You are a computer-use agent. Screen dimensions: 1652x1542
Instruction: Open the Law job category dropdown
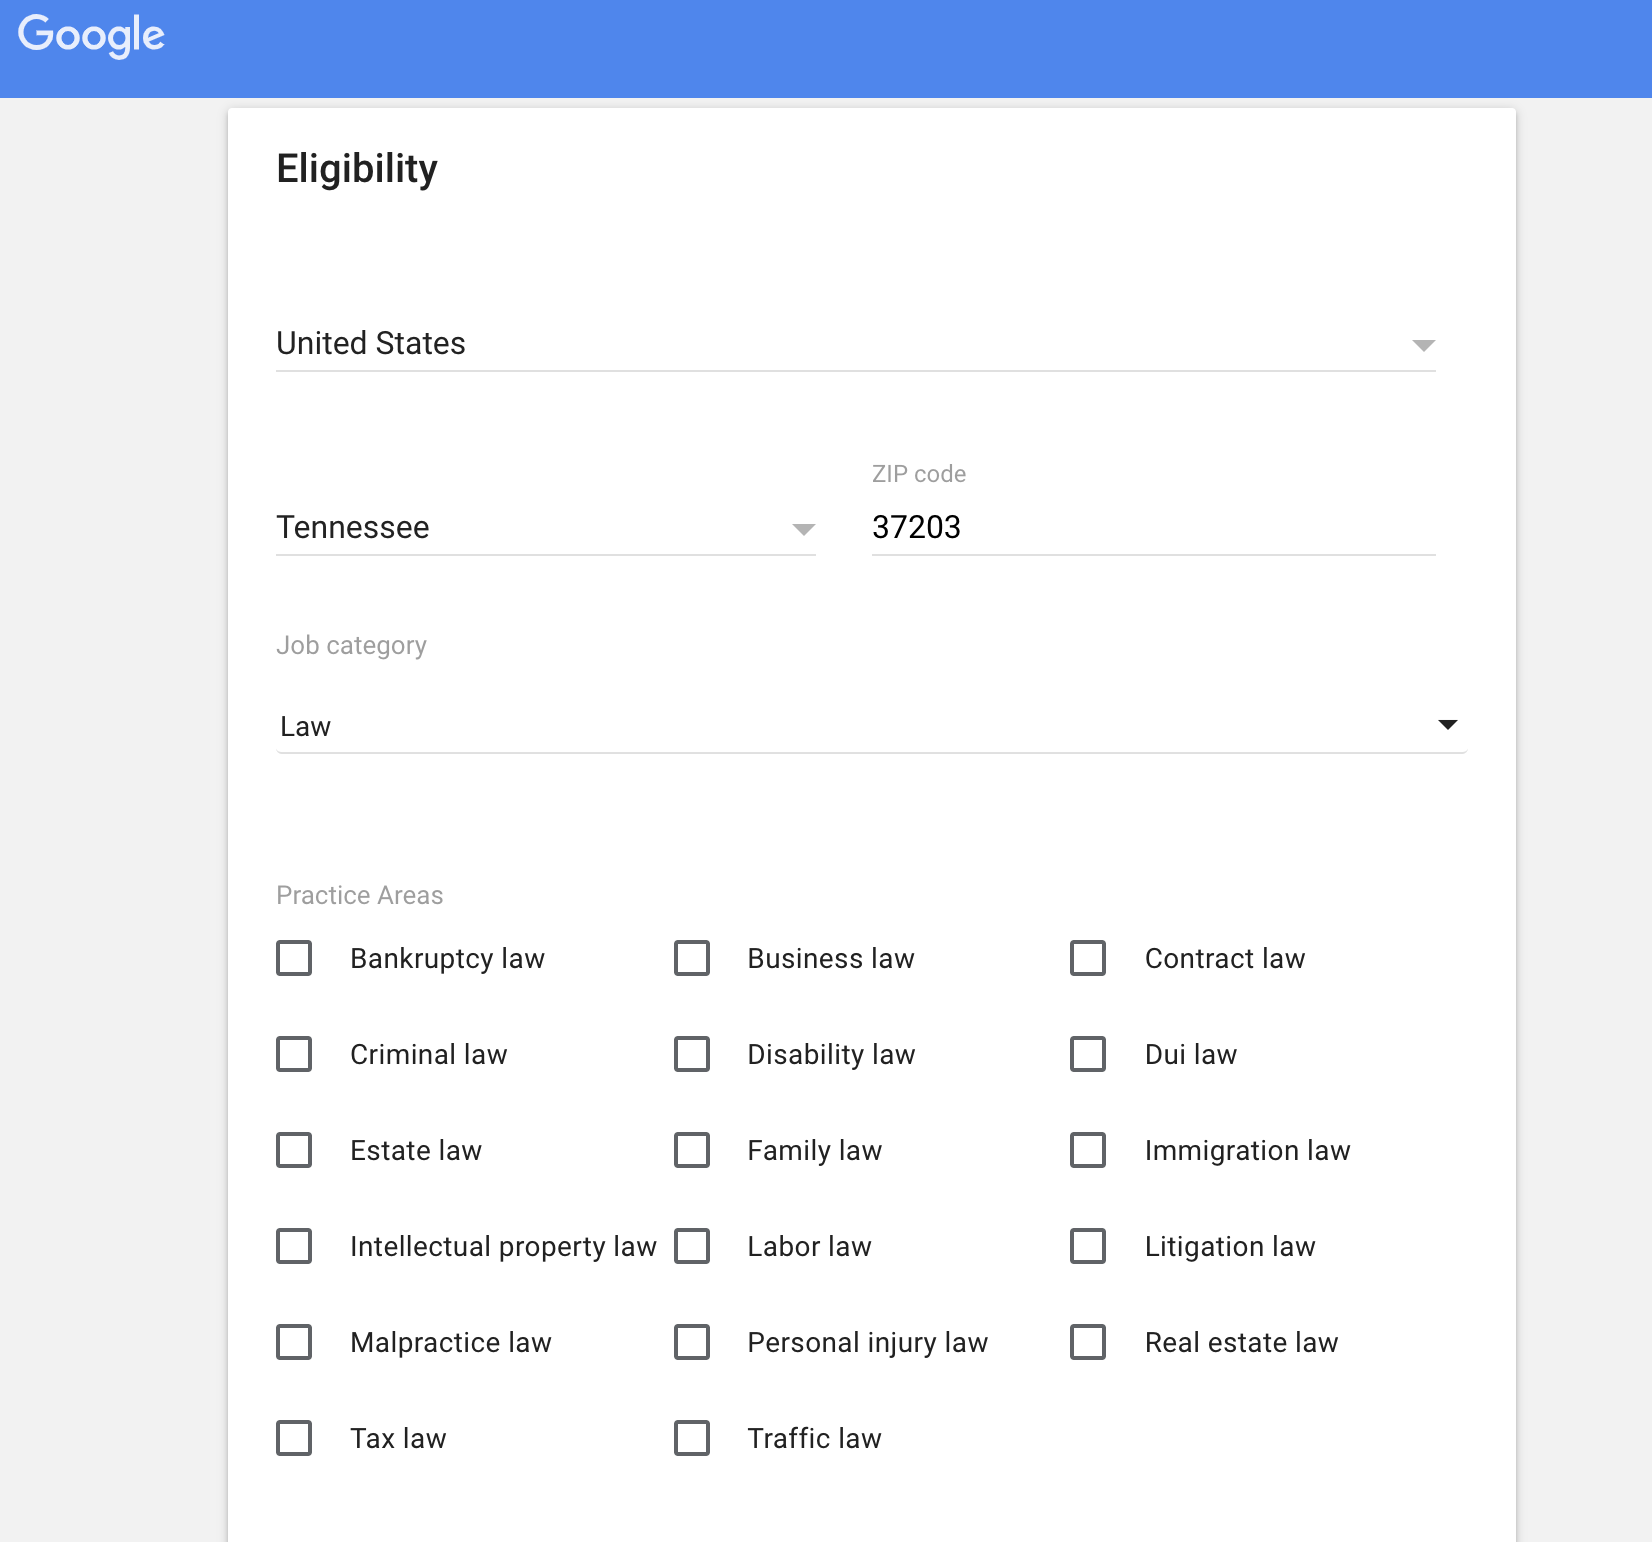coord(870,726)
